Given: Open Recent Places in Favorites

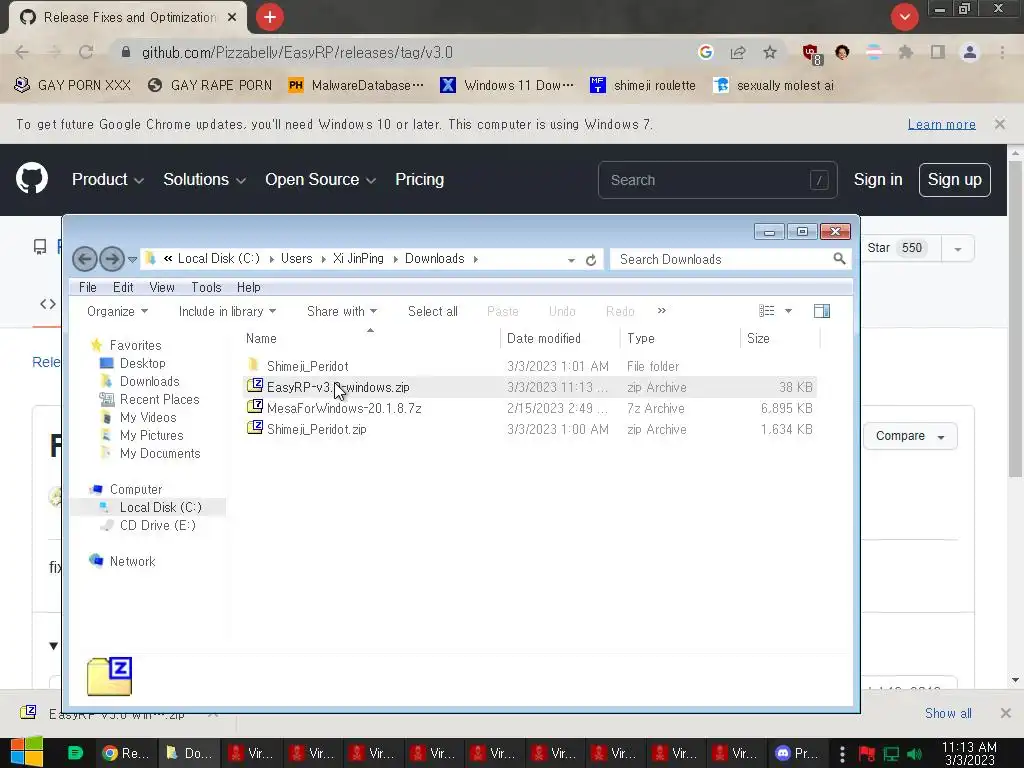Looking at the screenshot, I should coord(159,400).
